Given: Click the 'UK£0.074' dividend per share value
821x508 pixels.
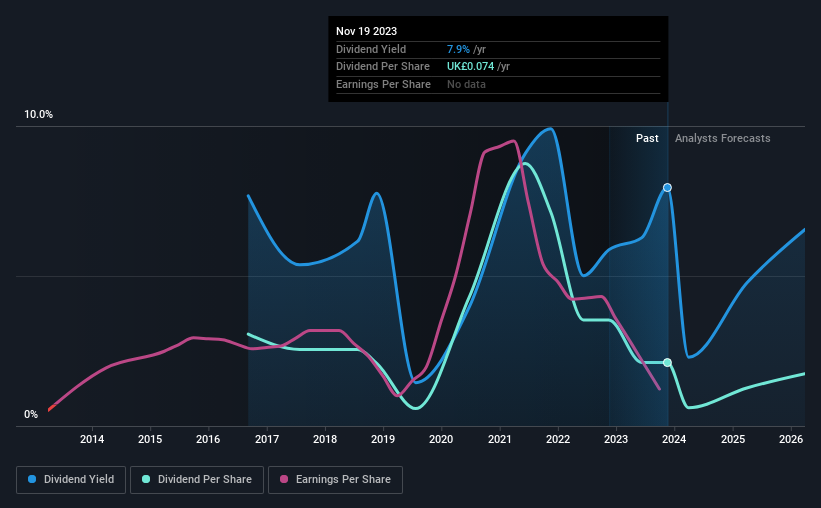Looking at the screenshot, I should pyautogui.click(x=470, y=67).
